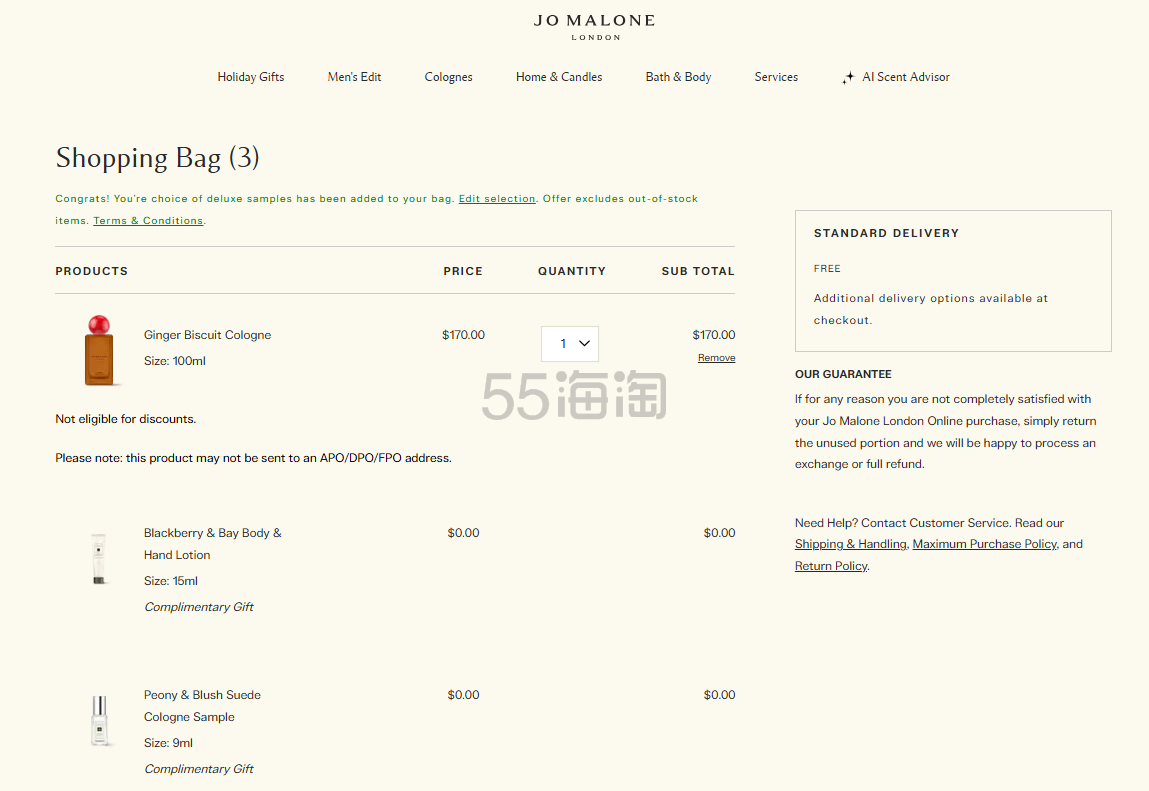The image size is (1149, 791).
Task: Click the Ginger Biscuit Cologne product name
Action: point(207,335)
